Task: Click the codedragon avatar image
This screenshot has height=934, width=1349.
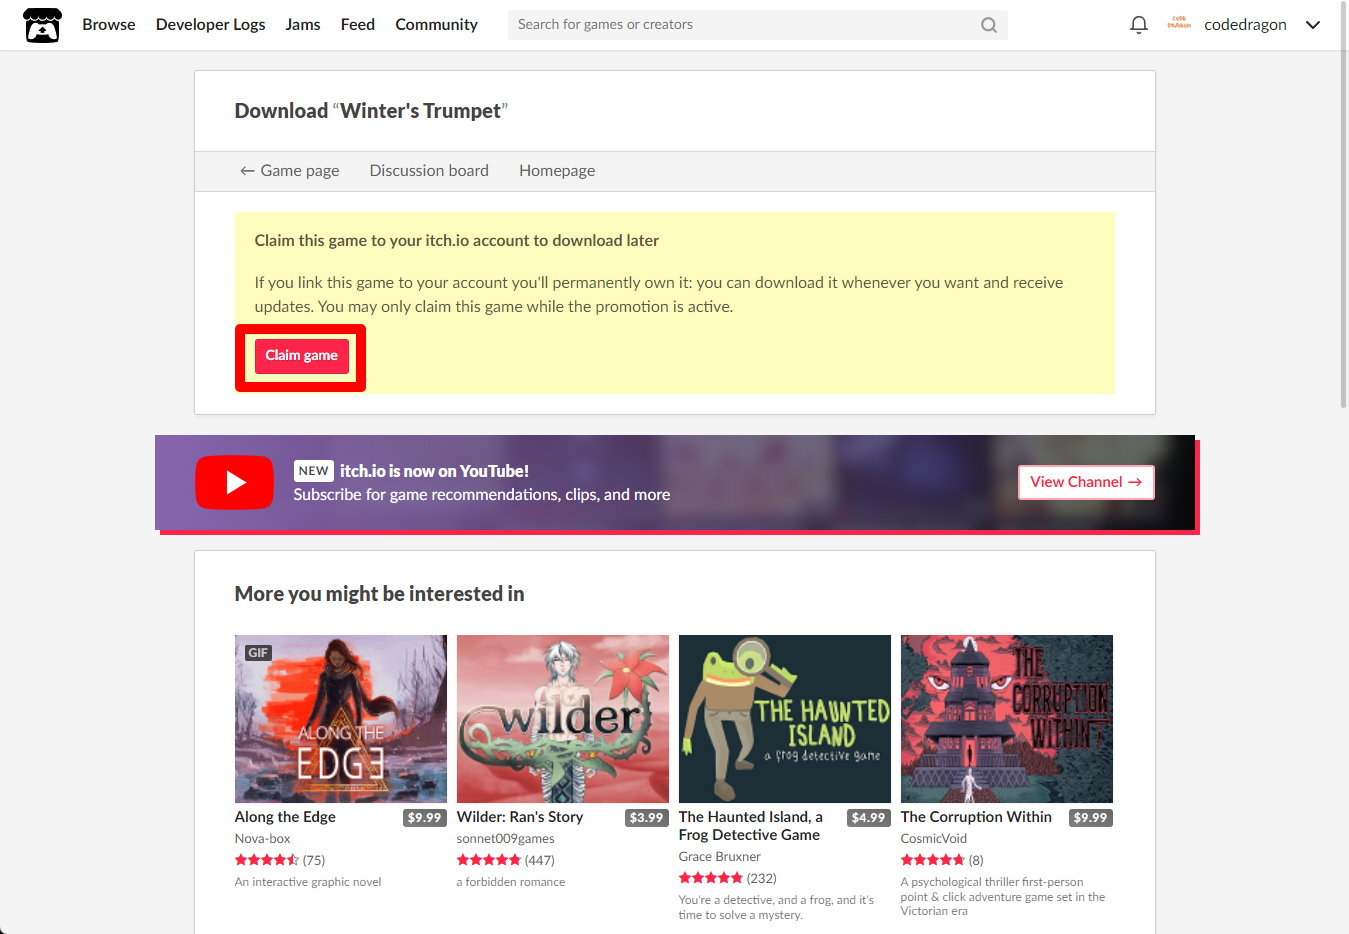Action: [x=1179, y=24]
